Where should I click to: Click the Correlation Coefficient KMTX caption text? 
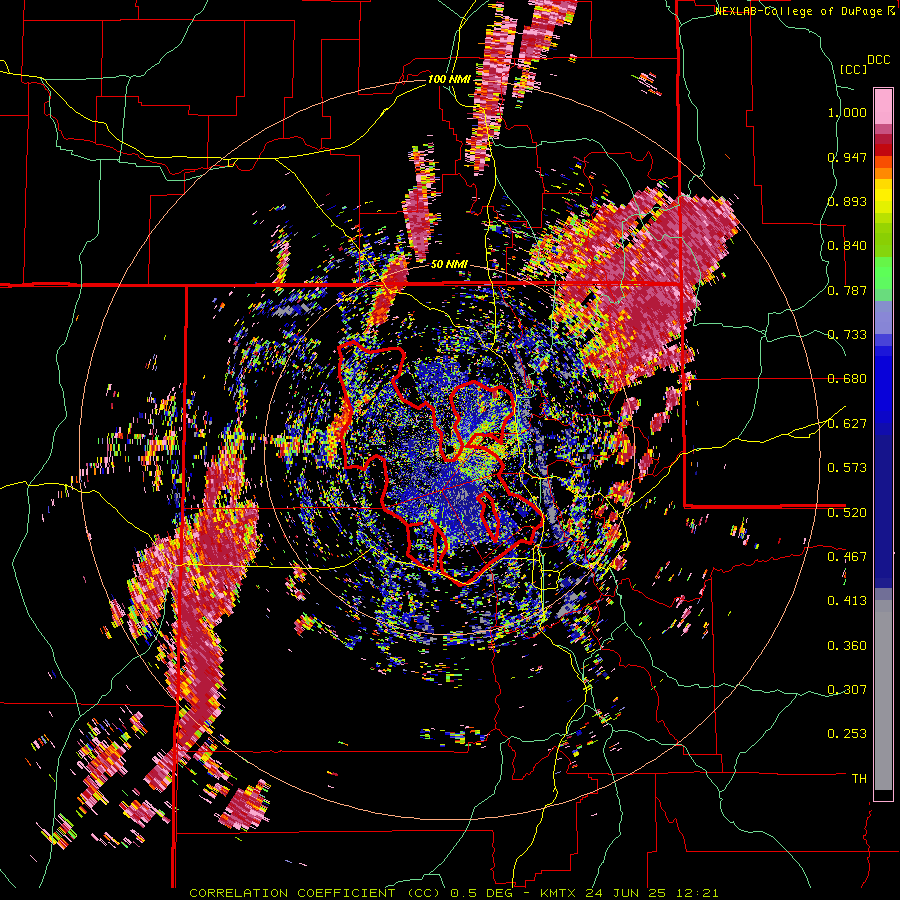[x=453, y=893]
